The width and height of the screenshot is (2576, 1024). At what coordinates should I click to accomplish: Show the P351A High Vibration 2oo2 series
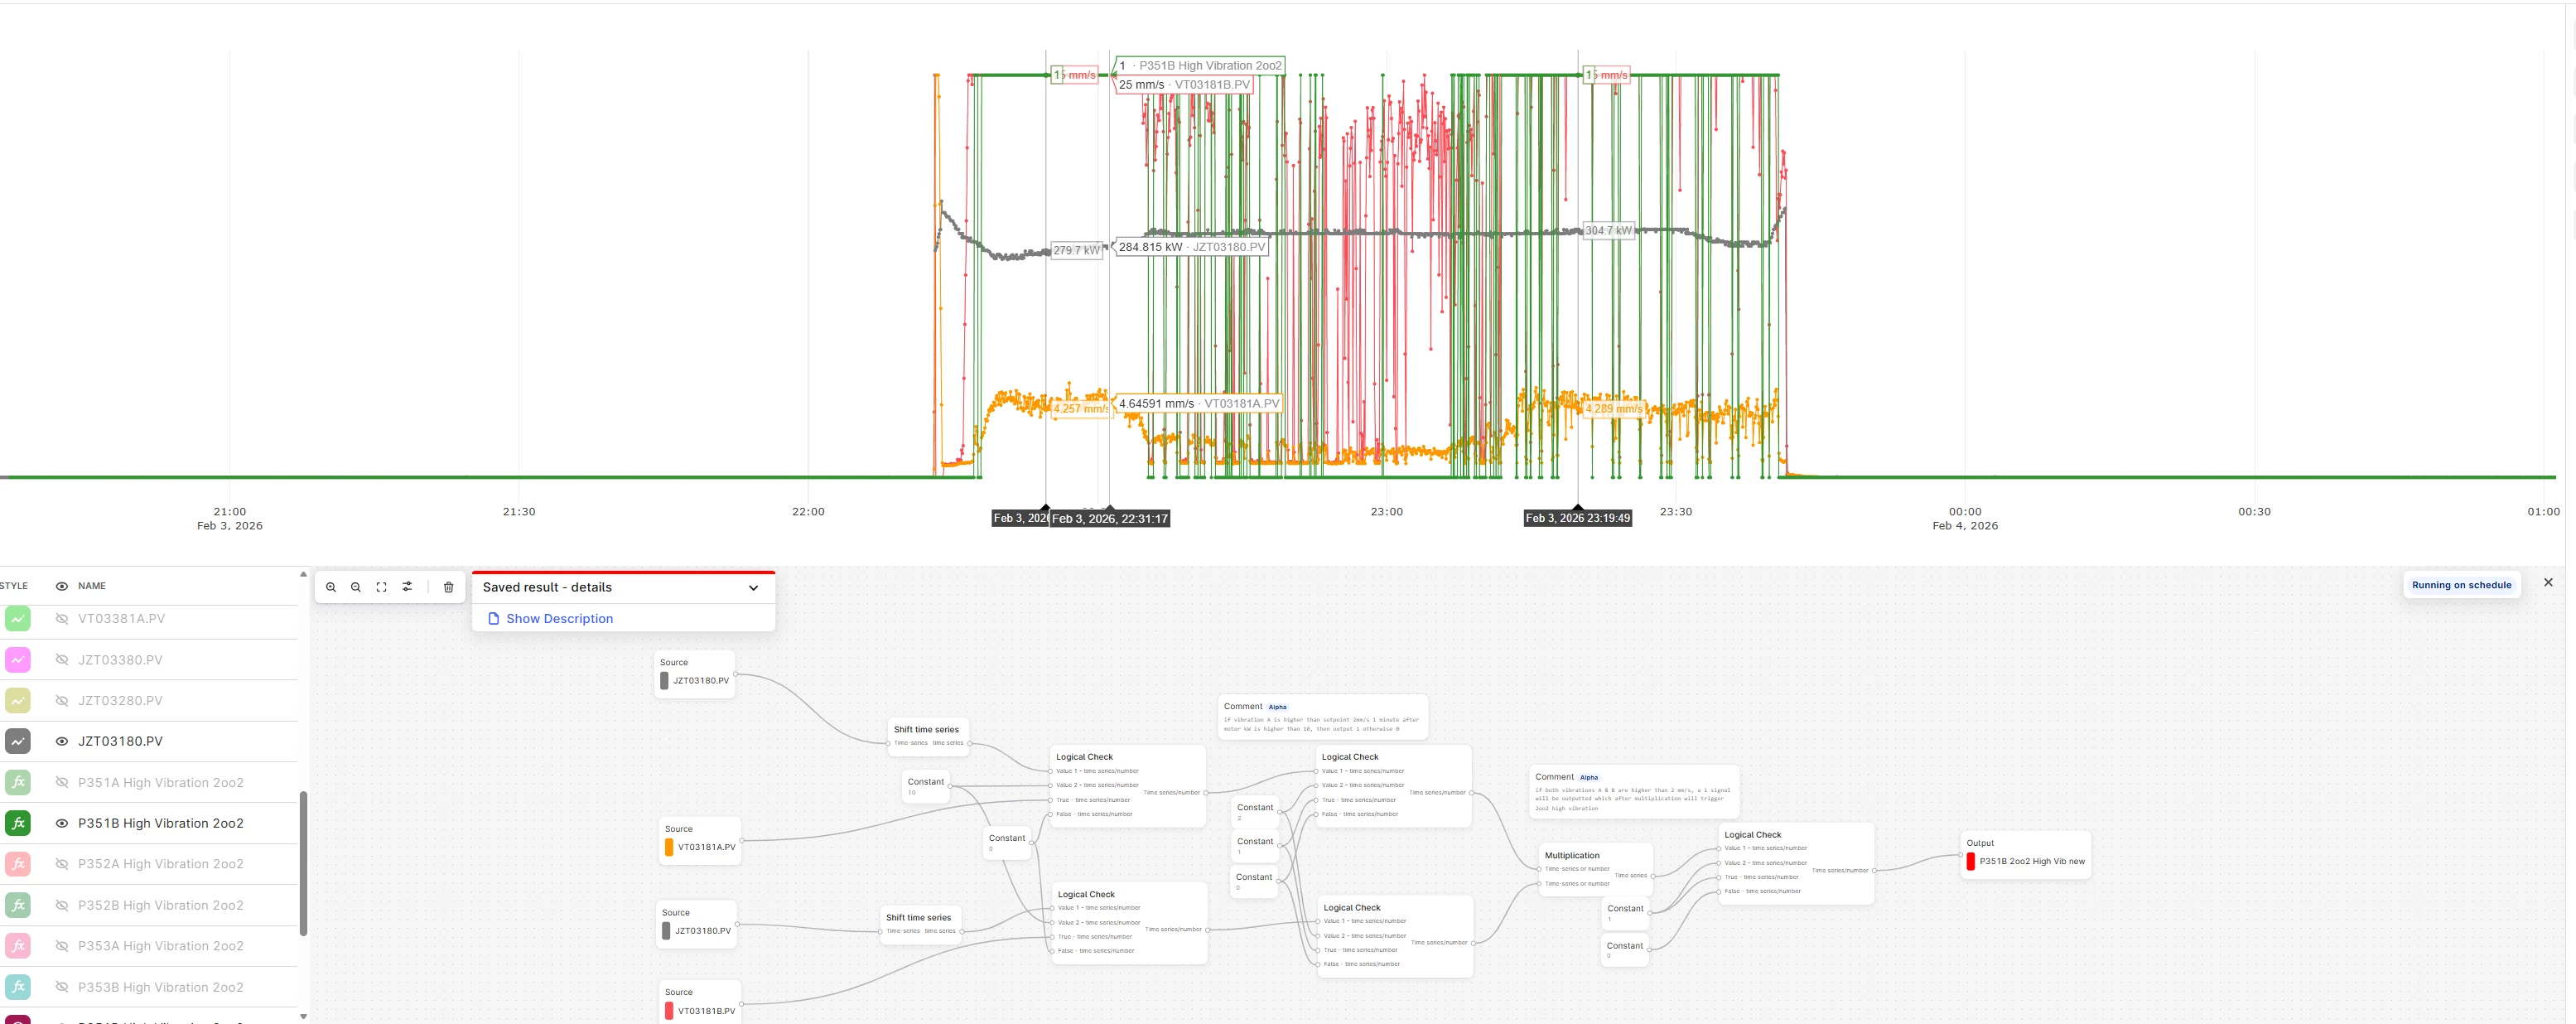click(x=62, y=783)
